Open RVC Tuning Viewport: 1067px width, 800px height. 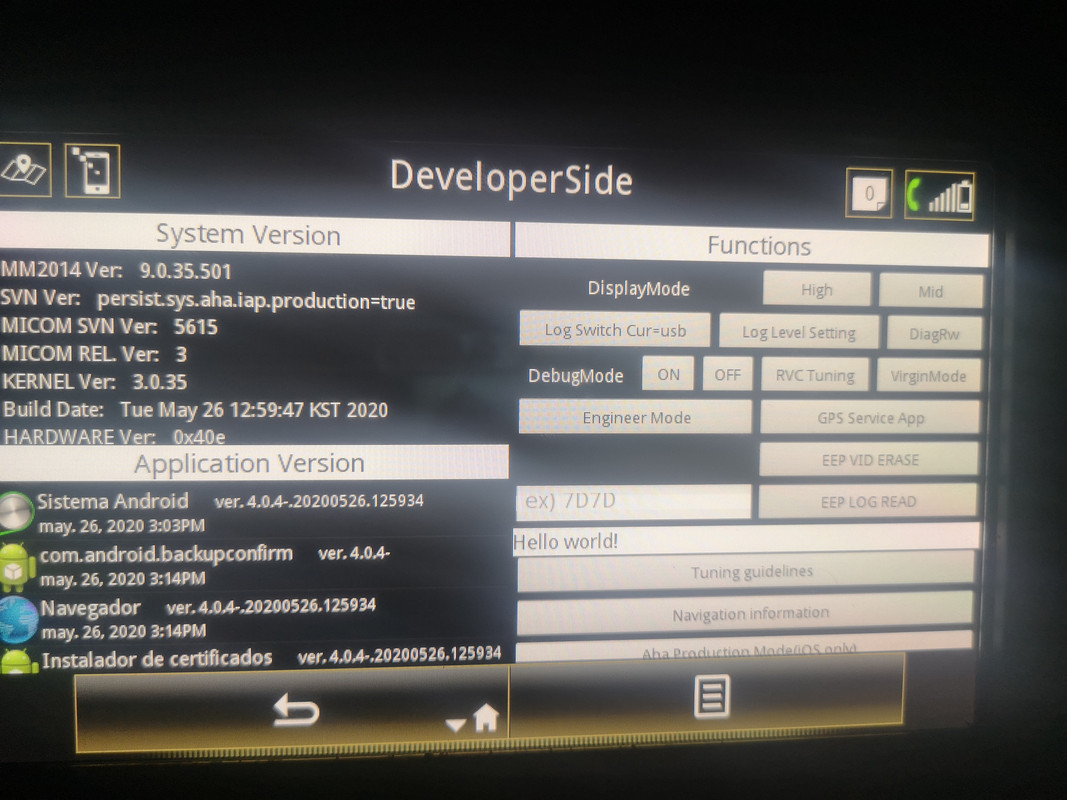pyautogui.click(x=815, y=376)
